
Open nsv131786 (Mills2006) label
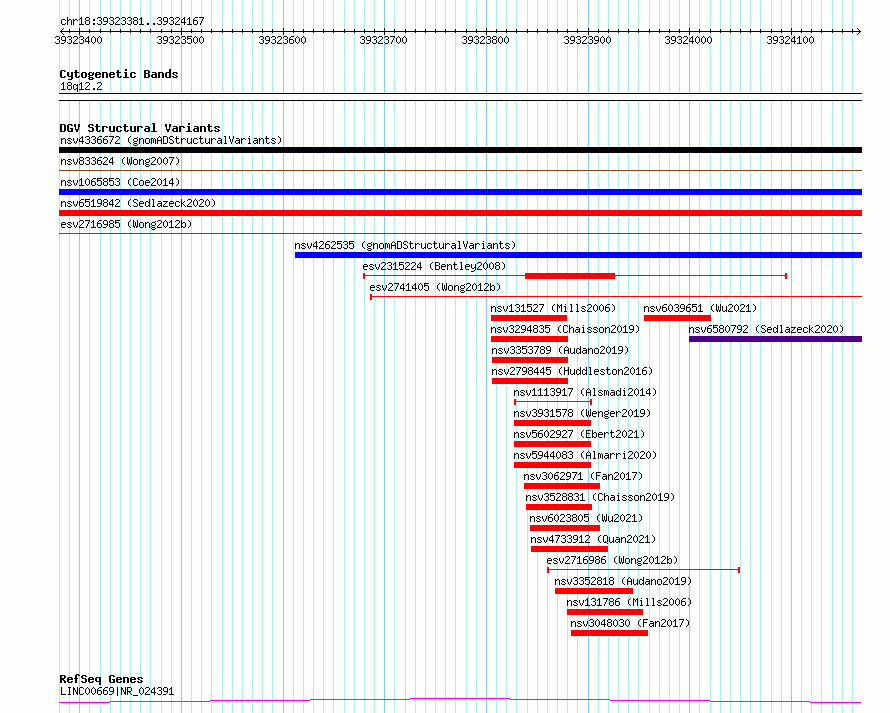tap(629, 602)
